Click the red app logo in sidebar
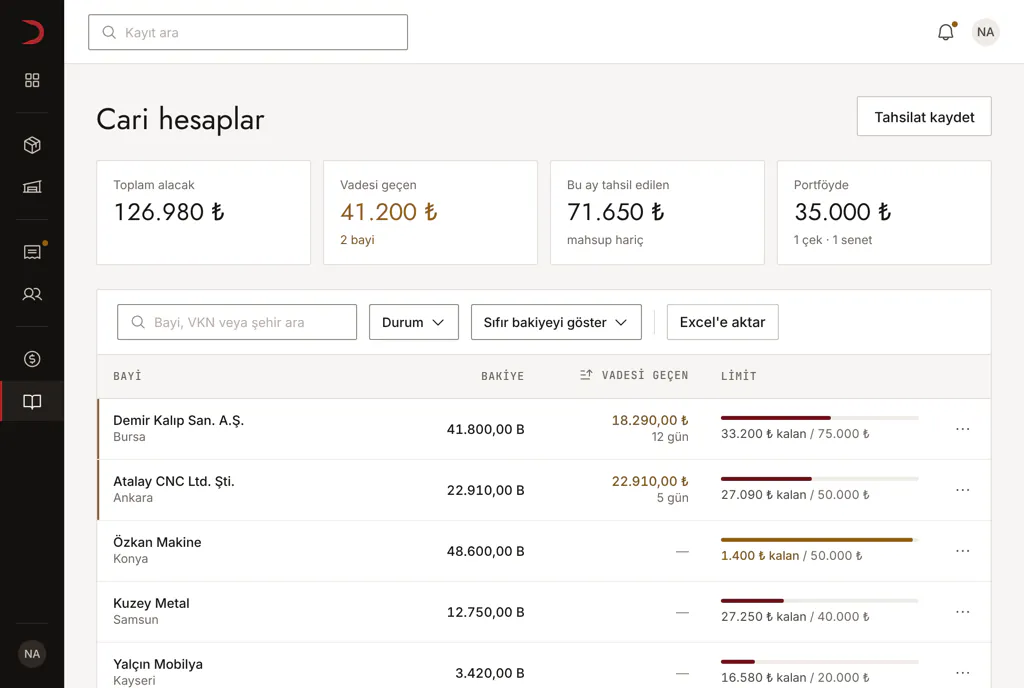Screen dimensions: 1024x688 point(32,32)
